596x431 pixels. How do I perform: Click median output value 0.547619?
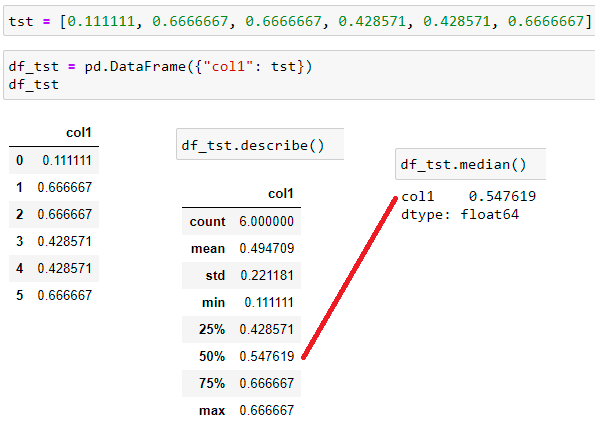pos(502,196)
